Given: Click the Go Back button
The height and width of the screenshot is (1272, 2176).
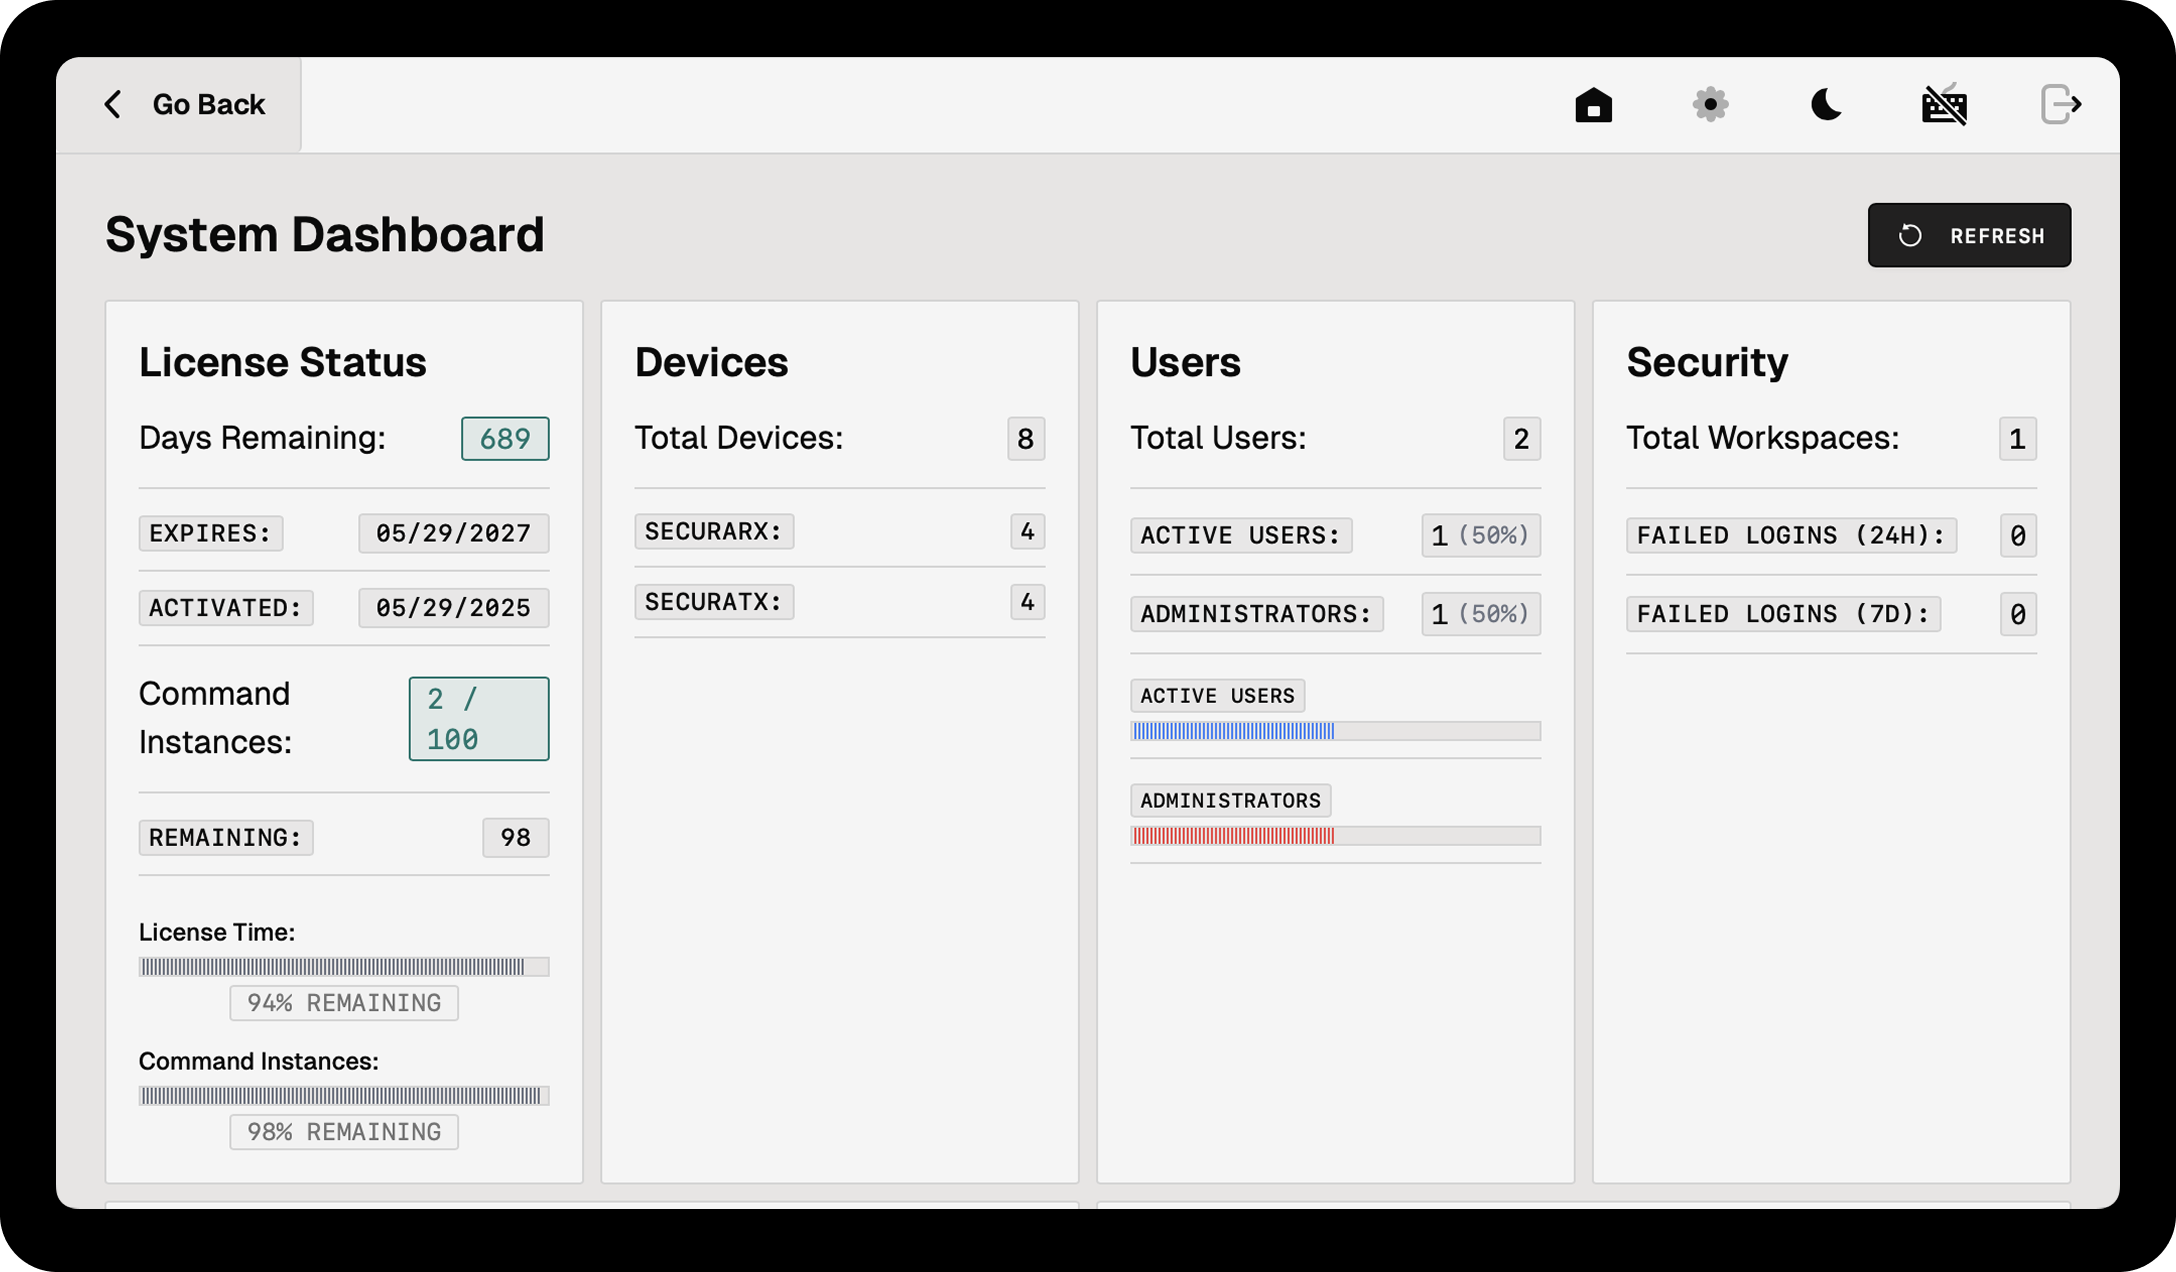Looking at the screenshot, I should (179, 105).
